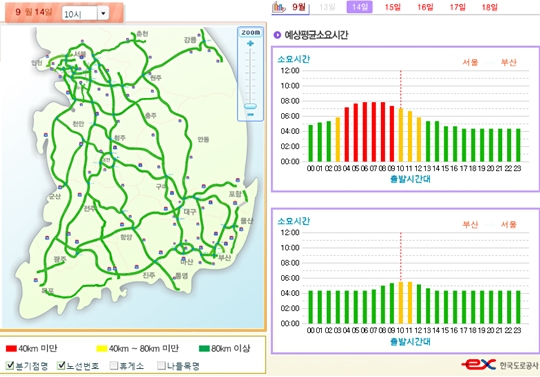Click the yellow 40km~80km 미만 legend swatch
The width and height of the screenshot is (540, 377).
102,349
